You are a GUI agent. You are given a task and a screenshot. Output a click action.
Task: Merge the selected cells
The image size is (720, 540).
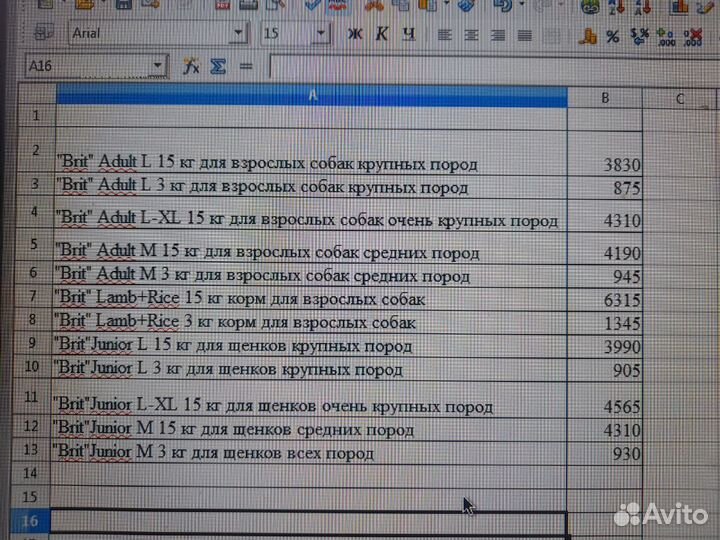point(551,35)
